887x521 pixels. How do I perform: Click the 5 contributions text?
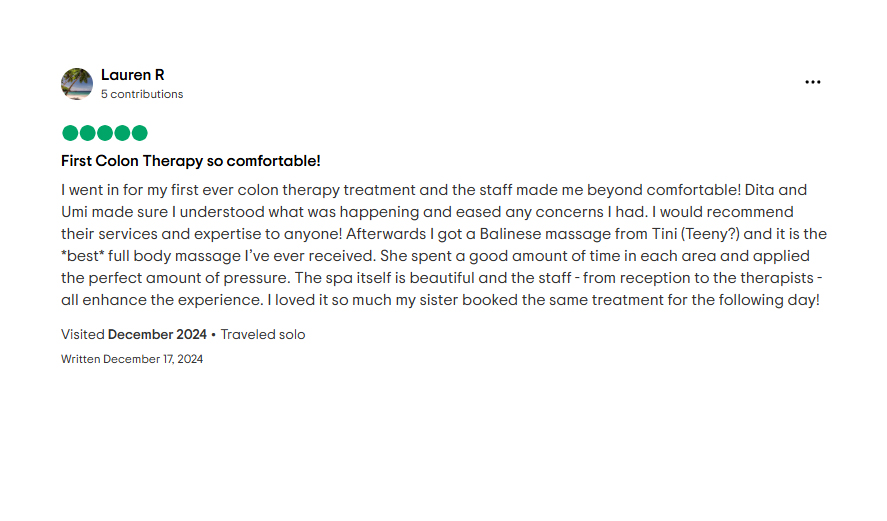point(142,94)
